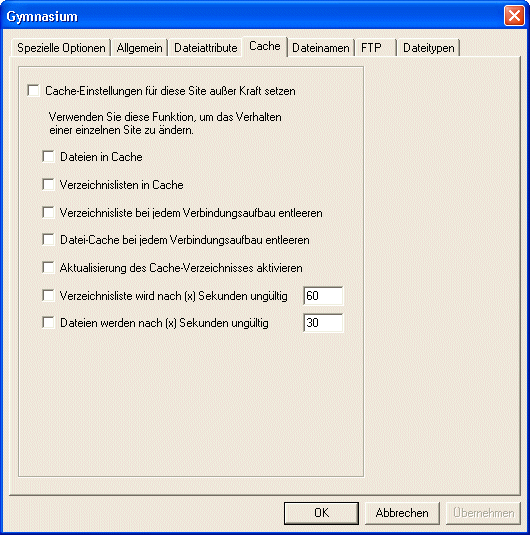Tick 'Aktualisierung des Cache-Verzeichnisses aktivieren'
This screenshot has height=535, width=530.
pos(48,268)
